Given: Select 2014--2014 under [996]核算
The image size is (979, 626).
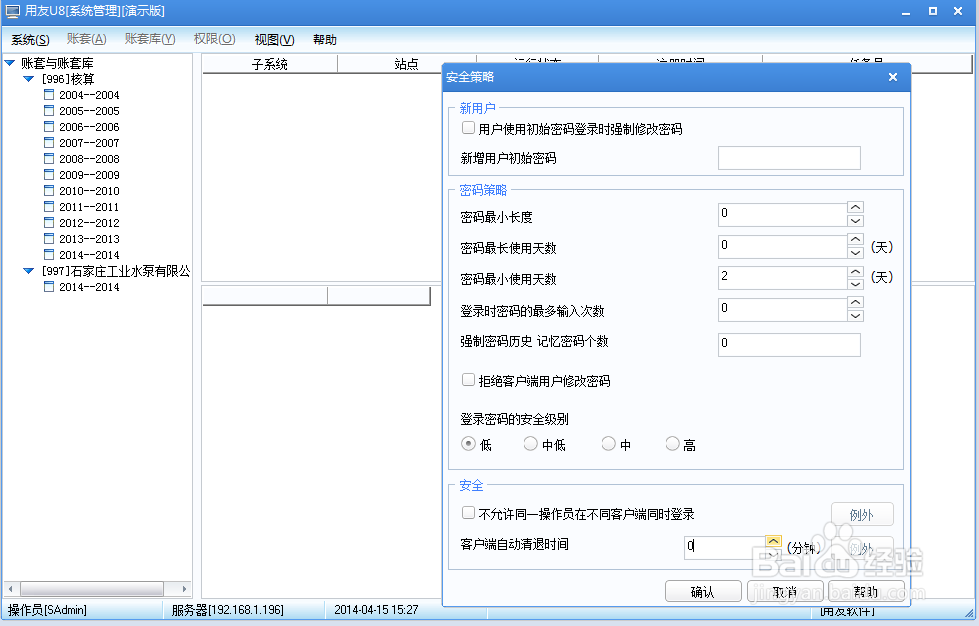Looking at the screenshot, I should 89,255.
